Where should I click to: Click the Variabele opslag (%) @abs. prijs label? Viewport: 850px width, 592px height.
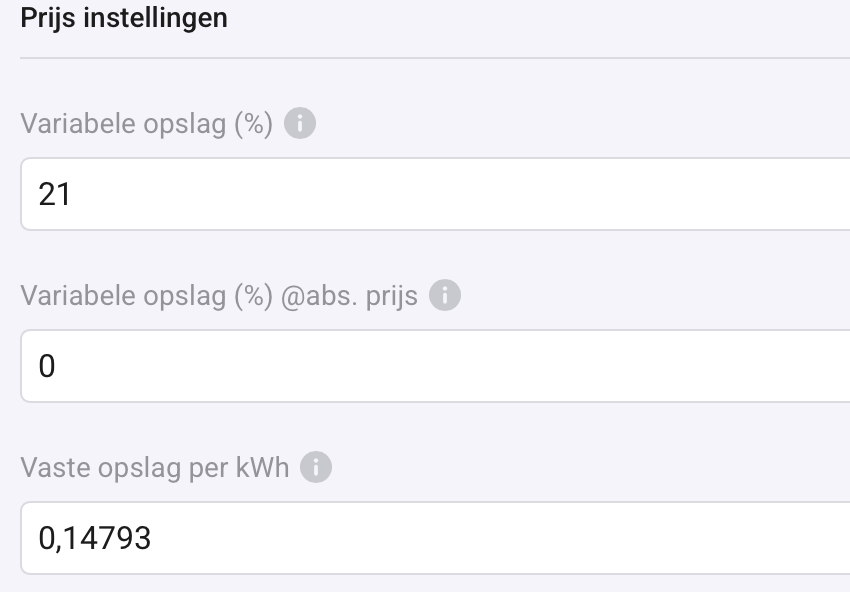pyautogui.click(x=219, y=297)
